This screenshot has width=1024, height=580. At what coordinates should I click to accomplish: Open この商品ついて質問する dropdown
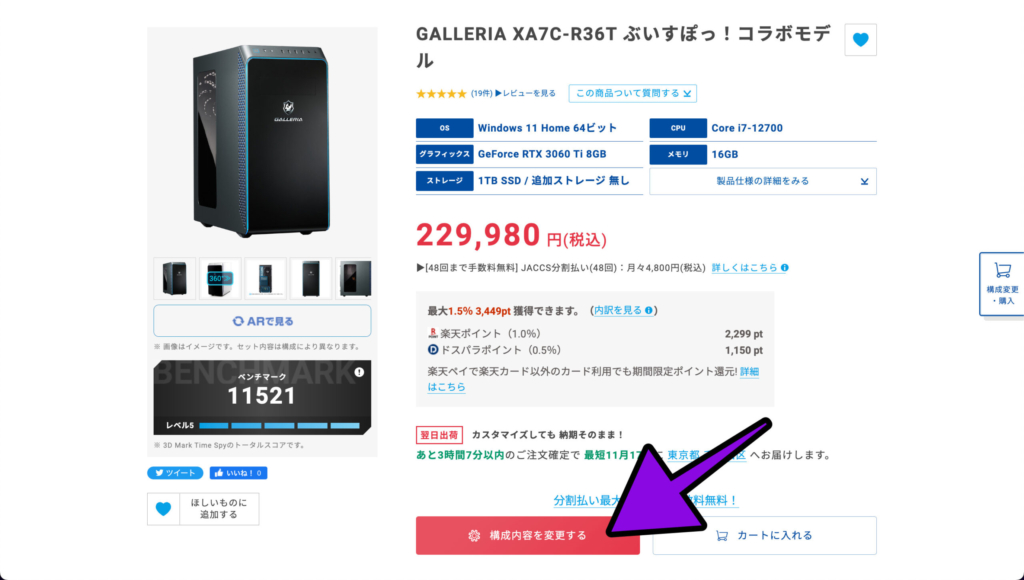click(632, 93)
